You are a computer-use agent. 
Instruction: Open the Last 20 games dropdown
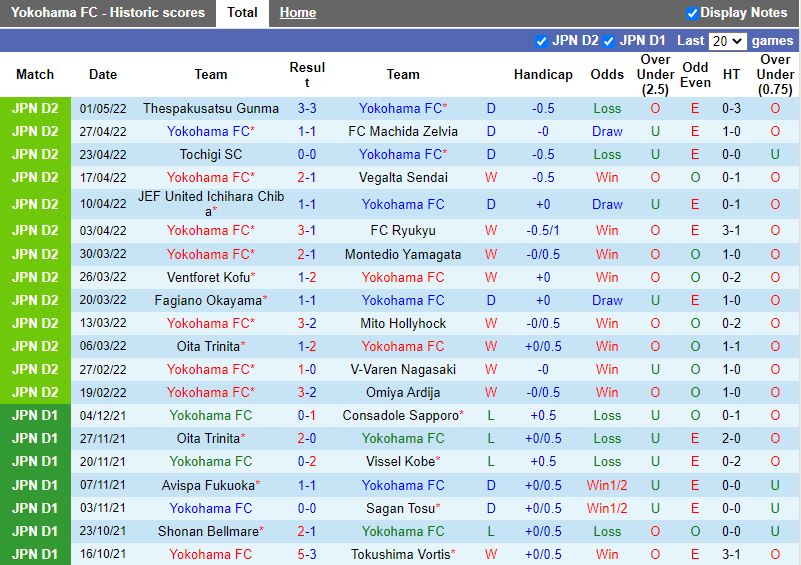(727, 41)
